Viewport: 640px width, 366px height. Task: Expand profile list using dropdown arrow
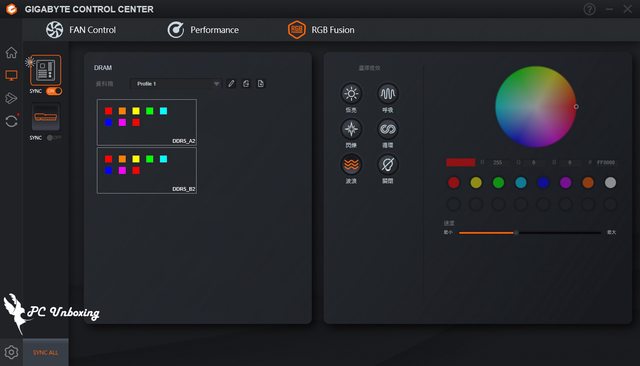pos(216,84)
